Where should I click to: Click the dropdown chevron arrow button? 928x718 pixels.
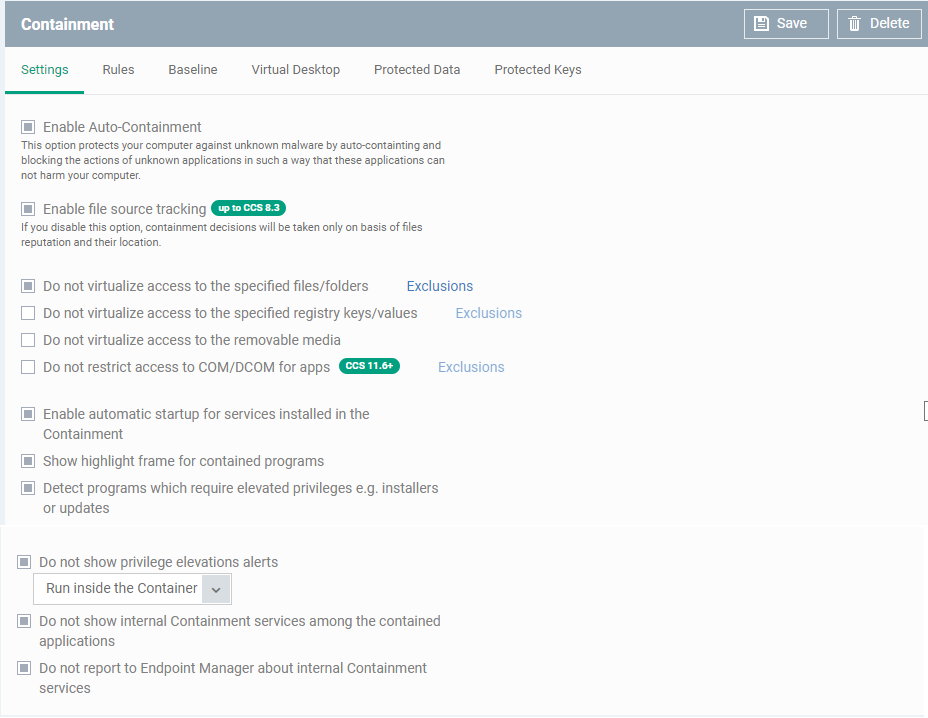pos(216,590)
